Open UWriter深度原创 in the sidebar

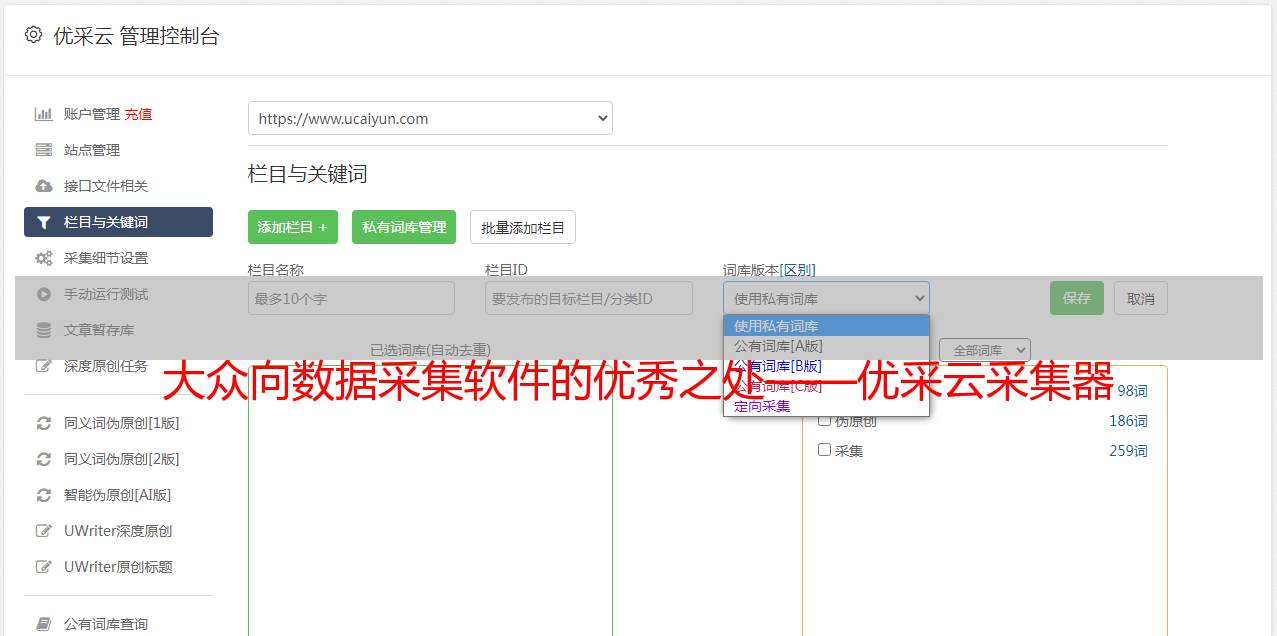tap(118, 531)
